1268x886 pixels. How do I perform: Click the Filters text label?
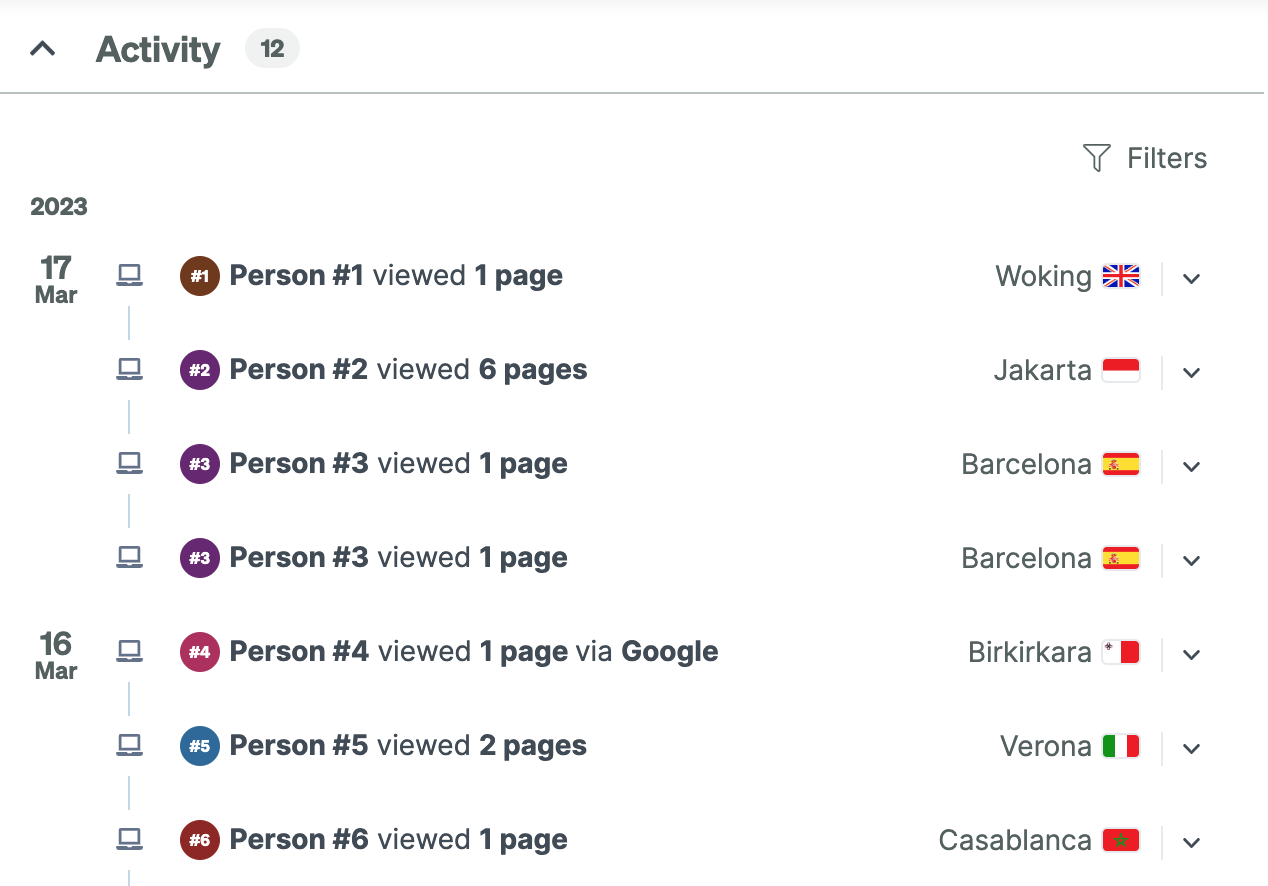1166,158
